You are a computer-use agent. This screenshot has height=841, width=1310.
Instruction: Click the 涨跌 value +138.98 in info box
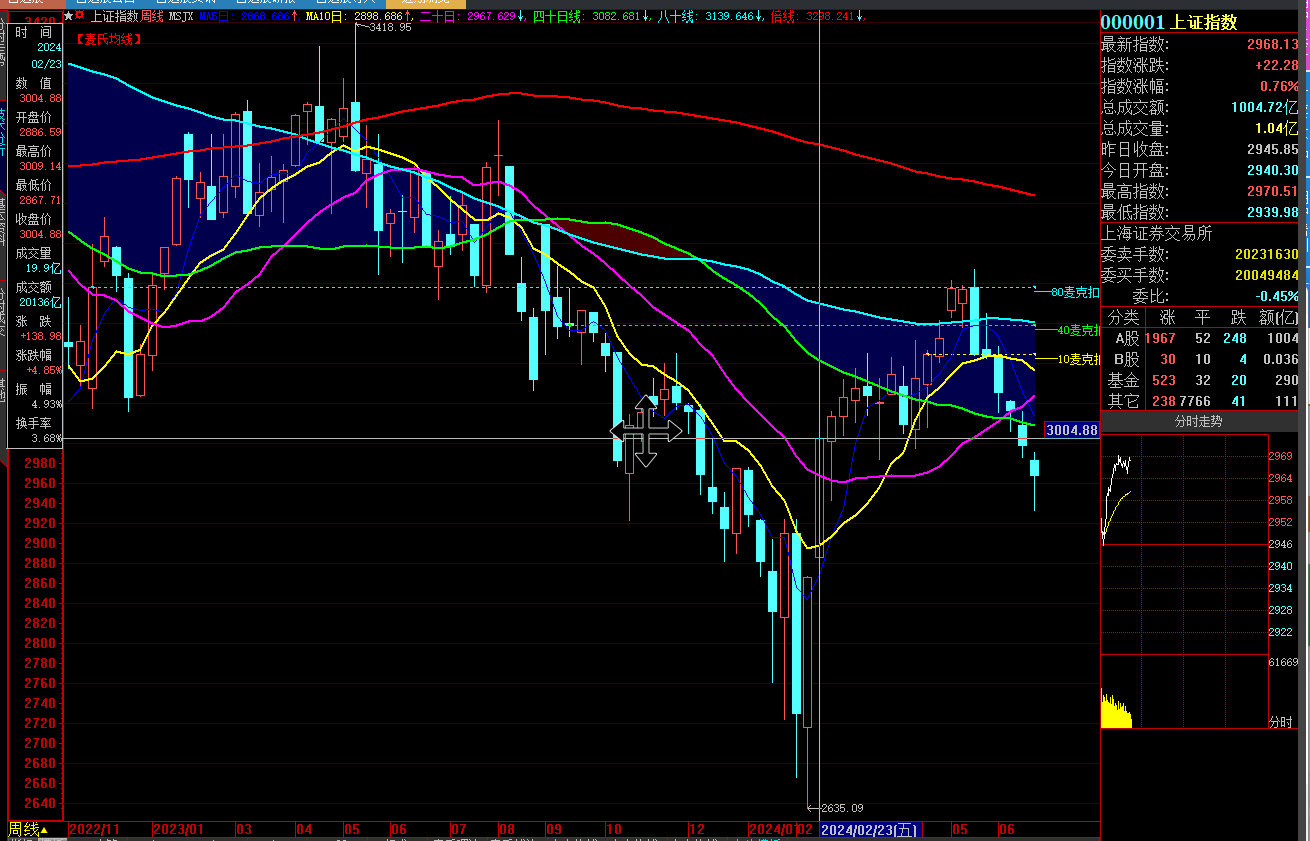(x=41, y=336)
